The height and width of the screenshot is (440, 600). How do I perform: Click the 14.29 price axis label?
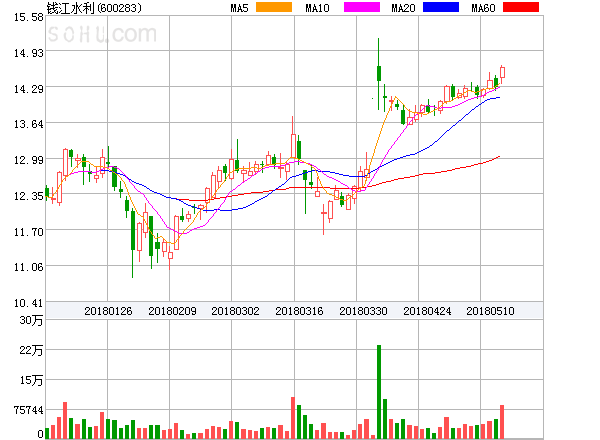coord(29,89)
